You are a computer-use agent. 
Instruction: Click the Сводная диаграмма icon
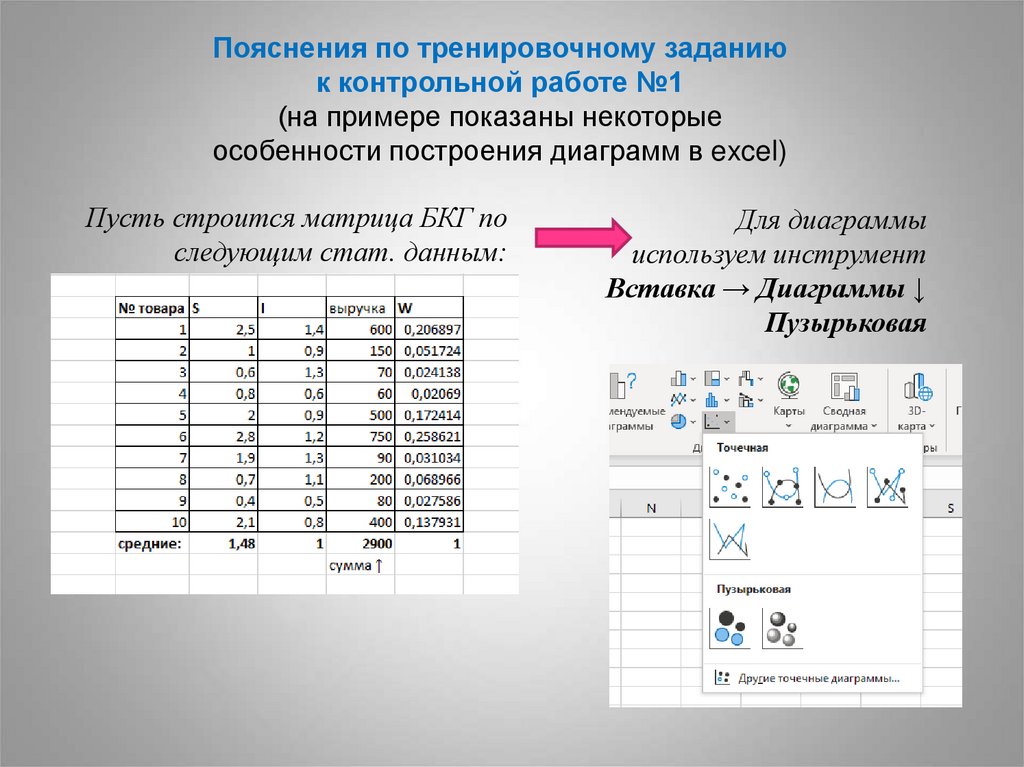tap(844, 385)
